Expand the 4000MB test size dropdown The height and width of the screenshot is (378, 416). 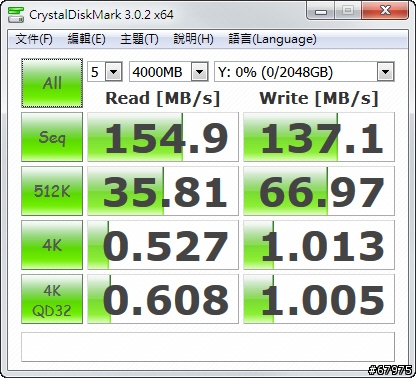[x=169, y=72]
